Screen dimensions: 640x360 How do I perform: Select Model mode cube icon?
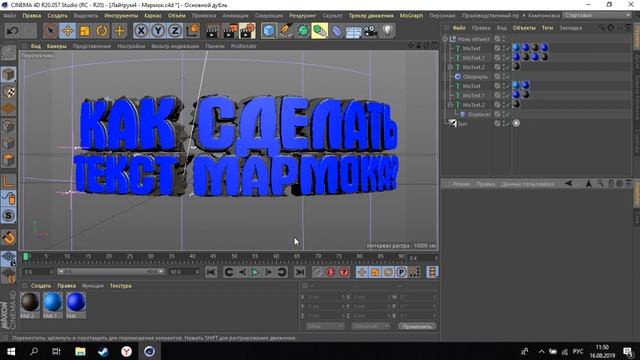9,75
